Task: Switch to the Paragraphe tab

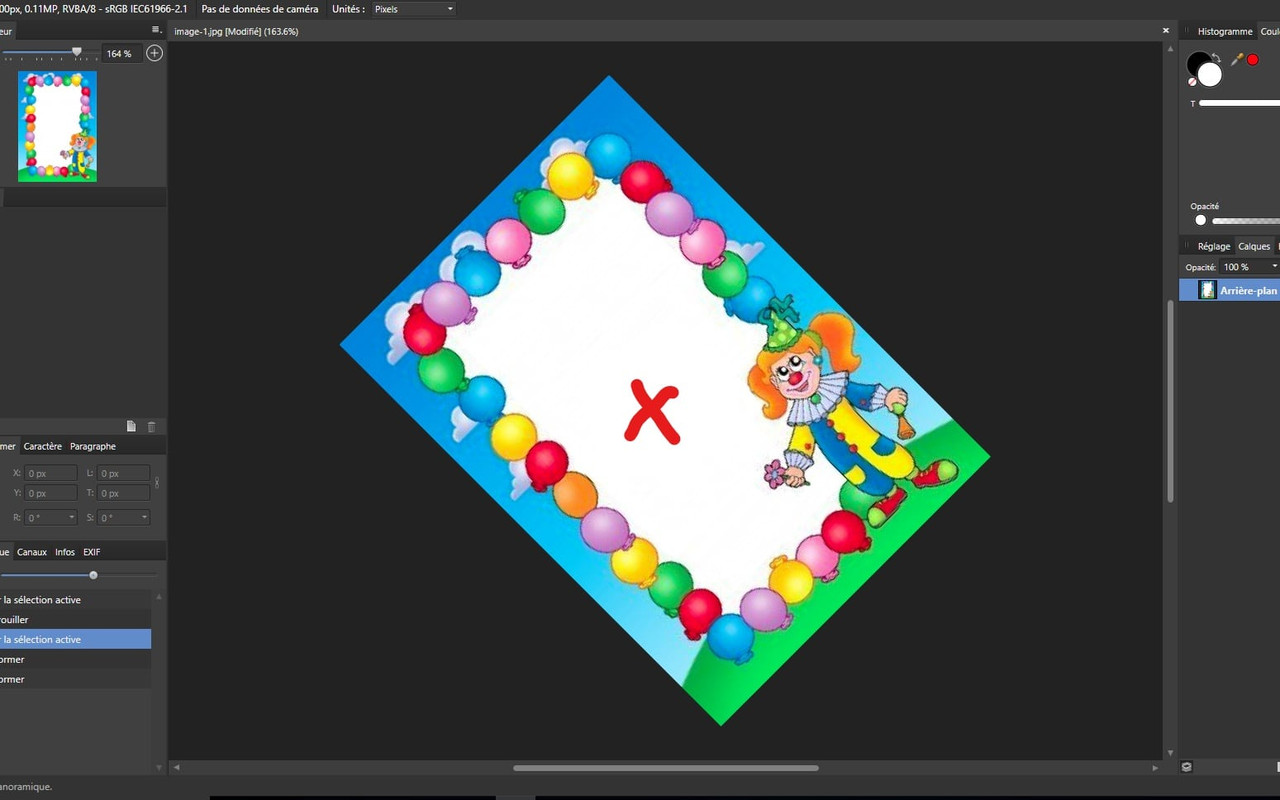Action: pos(93,446)
